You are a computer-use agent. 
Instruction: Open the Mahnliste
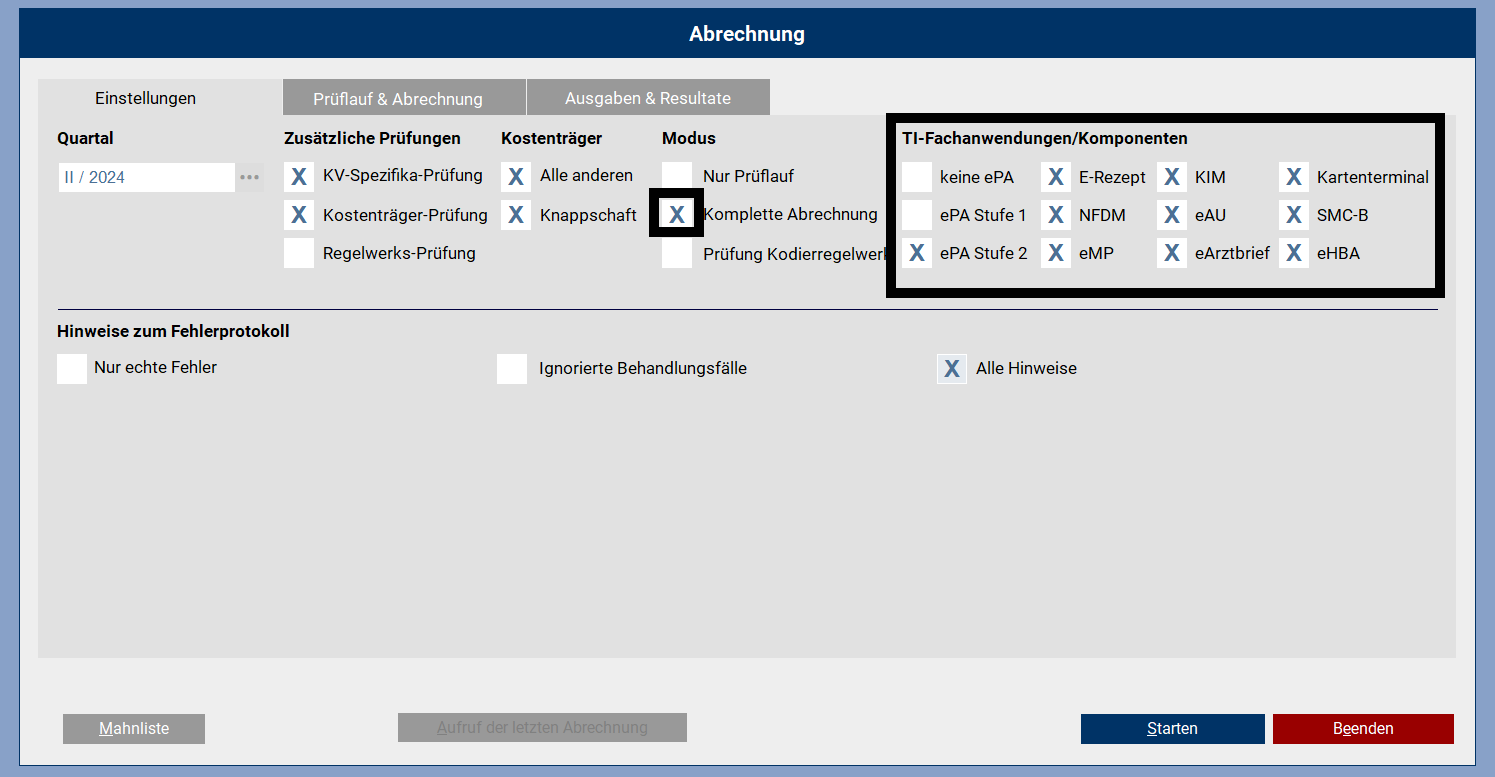(x=134, y=729)
